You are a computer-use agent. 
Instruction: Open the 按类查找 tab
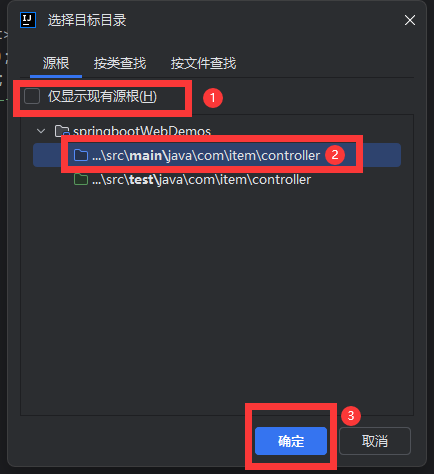(120, 63)
